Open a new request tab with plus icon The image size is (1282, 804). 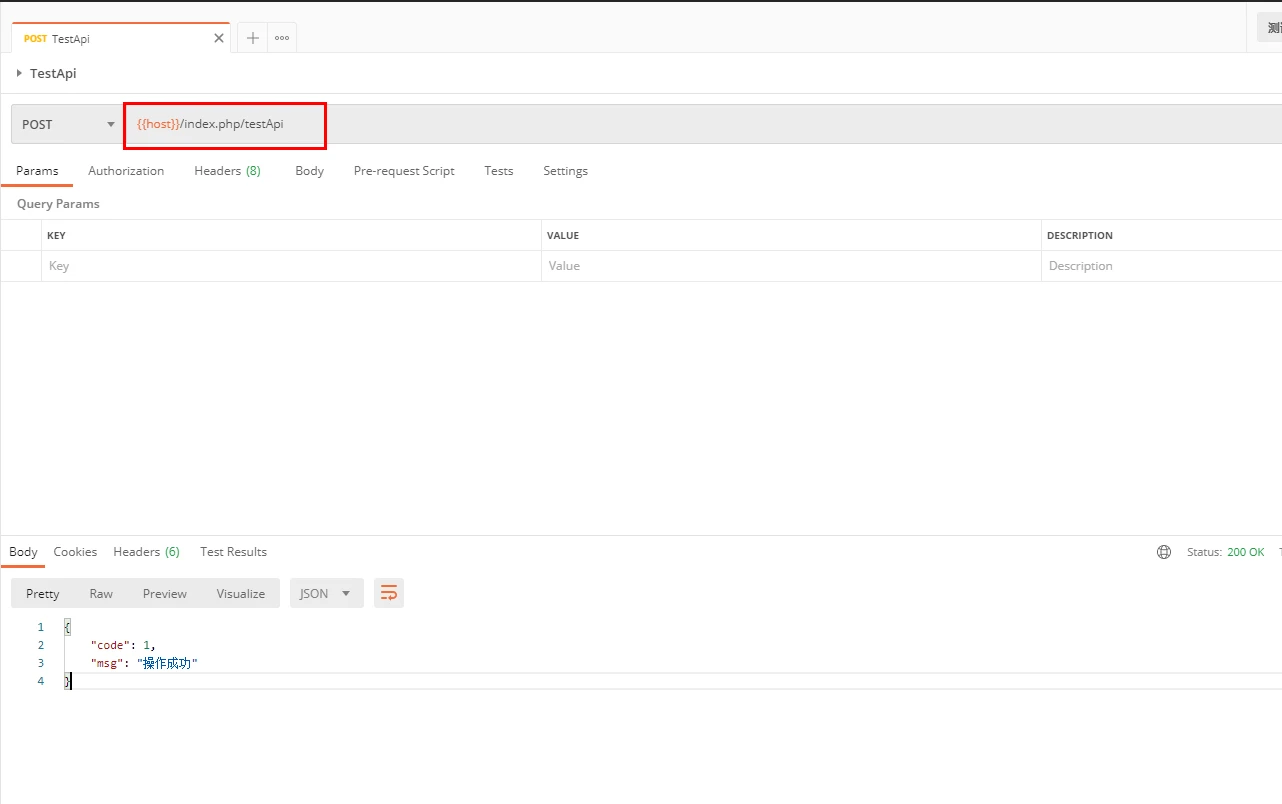click(x=253, y=38)
